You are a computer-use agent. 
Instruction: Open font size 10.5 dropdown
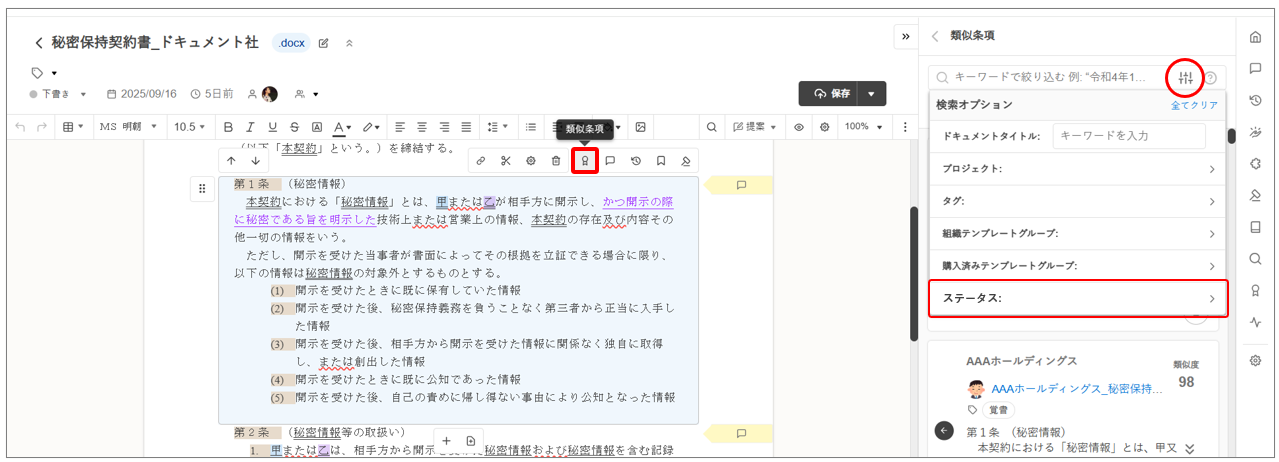(x=189, y=127)
